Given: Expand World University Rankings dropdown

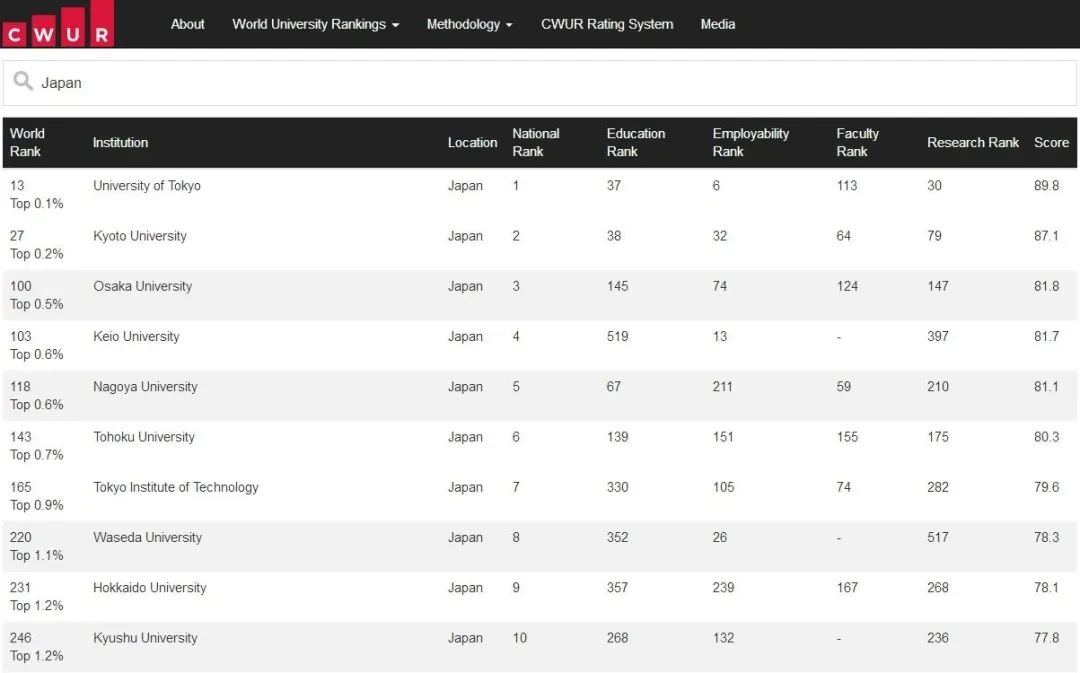Looking at the screenshot, I should click(315, 24).
